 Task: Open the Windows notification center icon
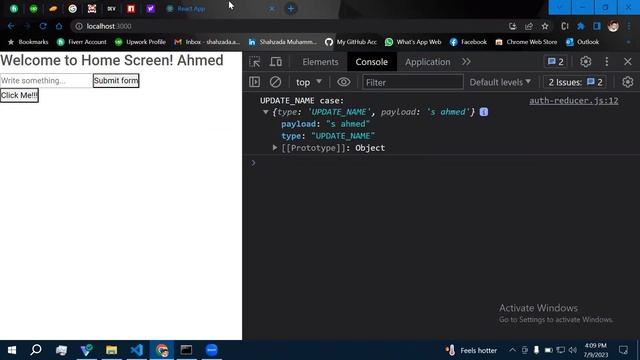point(623,350)
